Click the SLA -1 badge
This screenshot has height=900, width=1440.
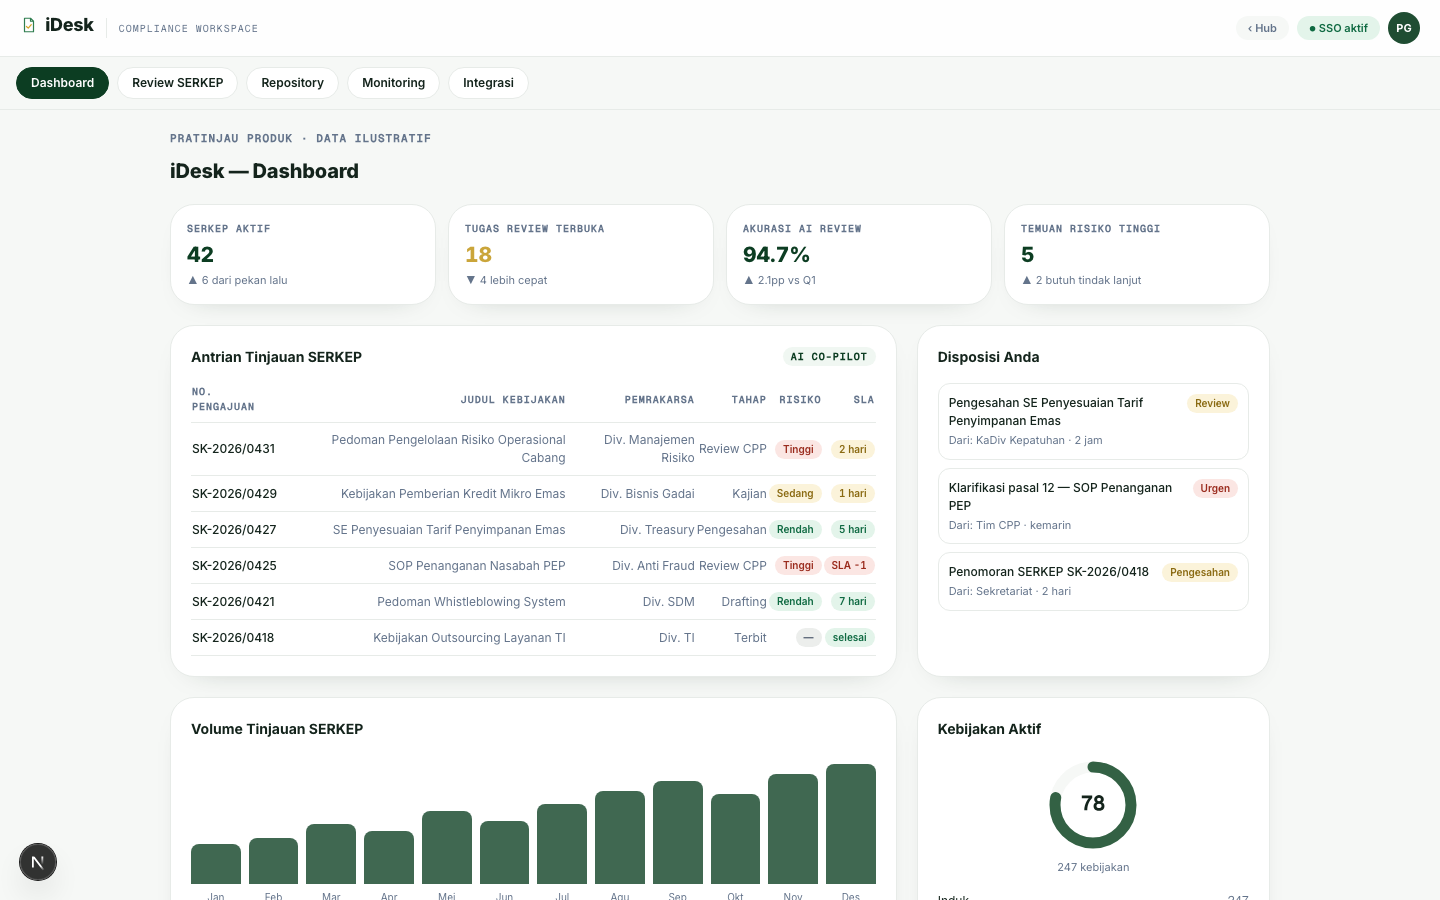click(849, 565)
